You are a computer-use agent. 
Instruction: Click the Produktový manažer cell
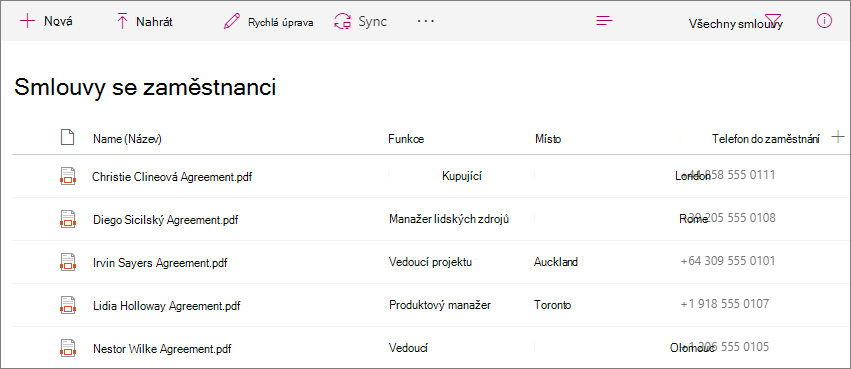tap(440, 305)
